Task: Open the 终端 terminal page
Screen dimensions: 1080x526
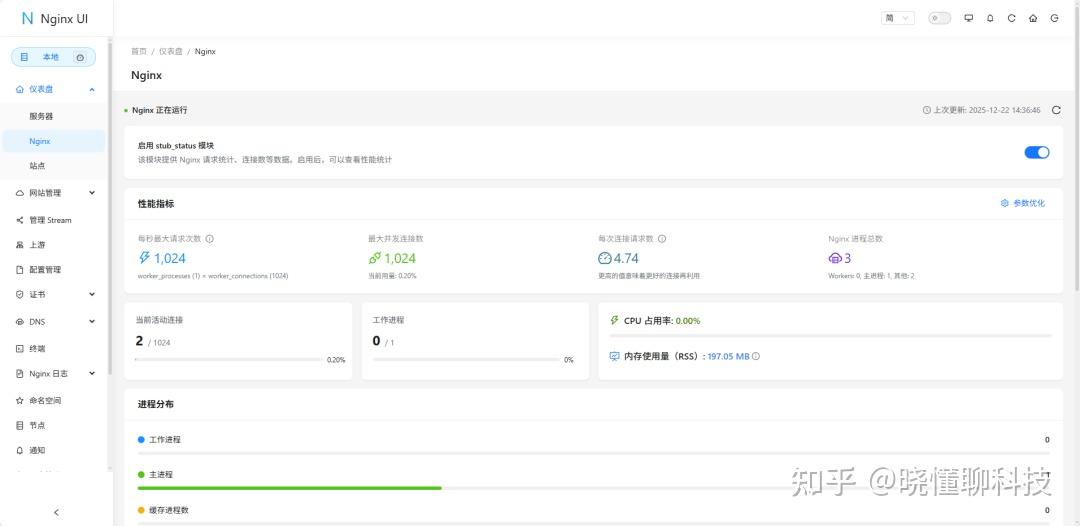Action: (55, 348)
